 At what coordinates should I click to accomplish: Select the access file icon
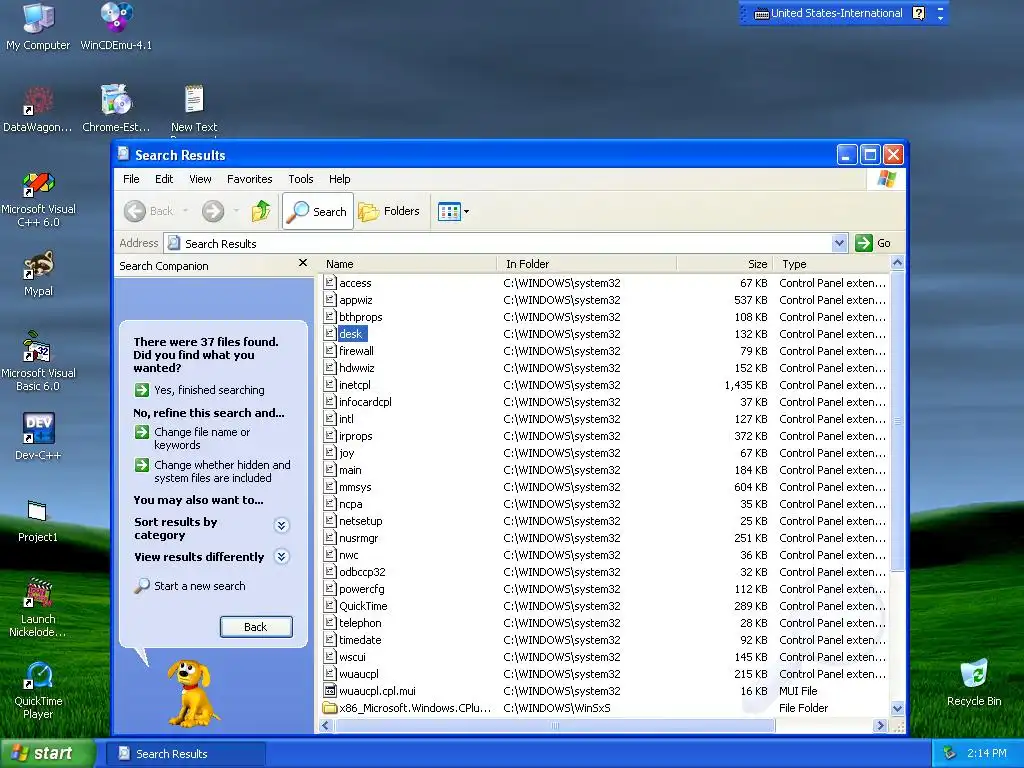pos(330,283)
